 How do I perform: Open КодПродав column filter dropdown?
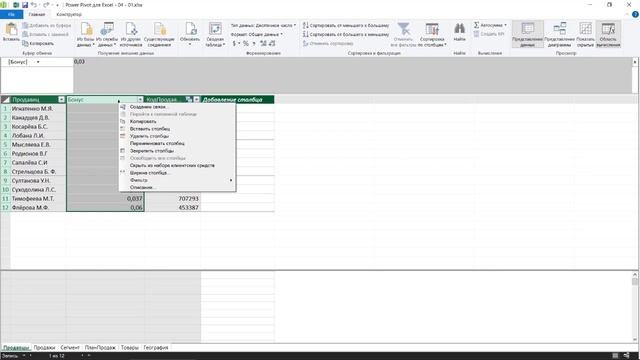tap(196, 100)
